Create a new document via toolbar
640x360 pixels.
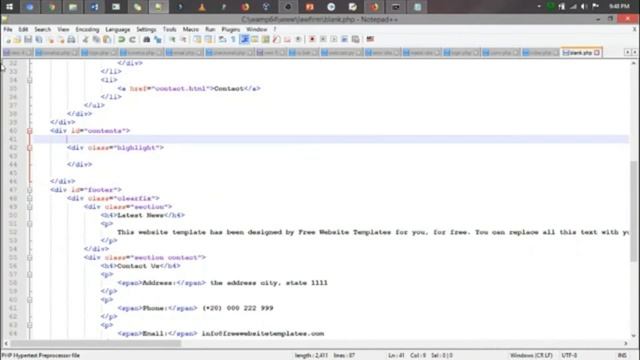pyautogui.click(x=8, y=40)
